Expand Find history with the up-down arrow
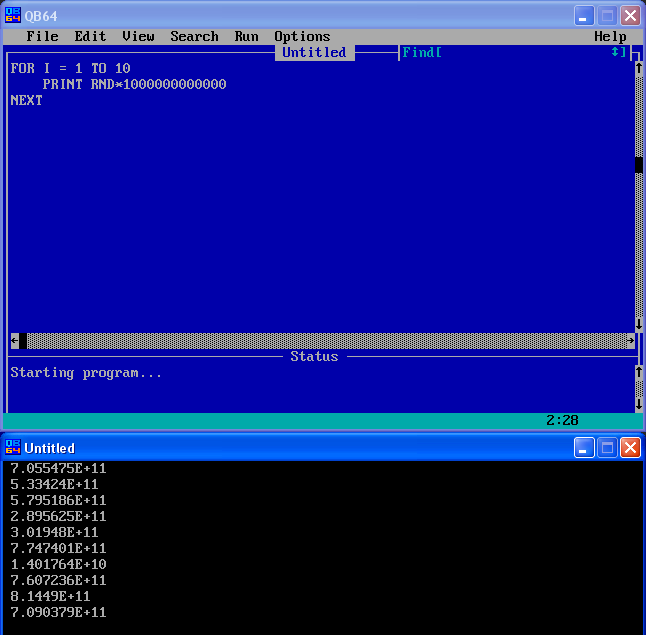The width and height of the screenshot is (646, 635). (x=615, y=52)
